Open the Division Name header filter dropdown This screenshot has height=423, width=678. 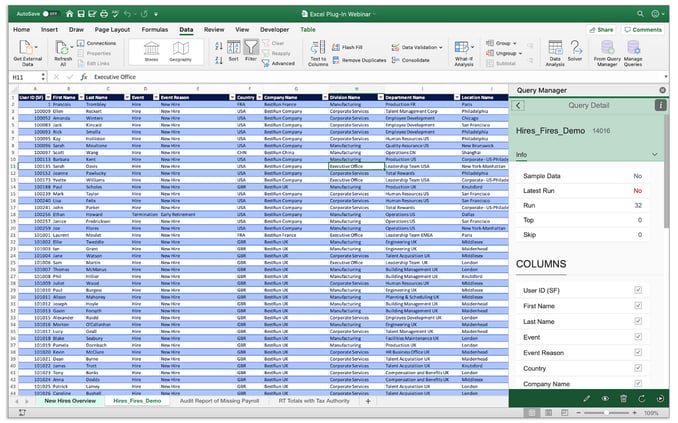(x=381, y=97)
